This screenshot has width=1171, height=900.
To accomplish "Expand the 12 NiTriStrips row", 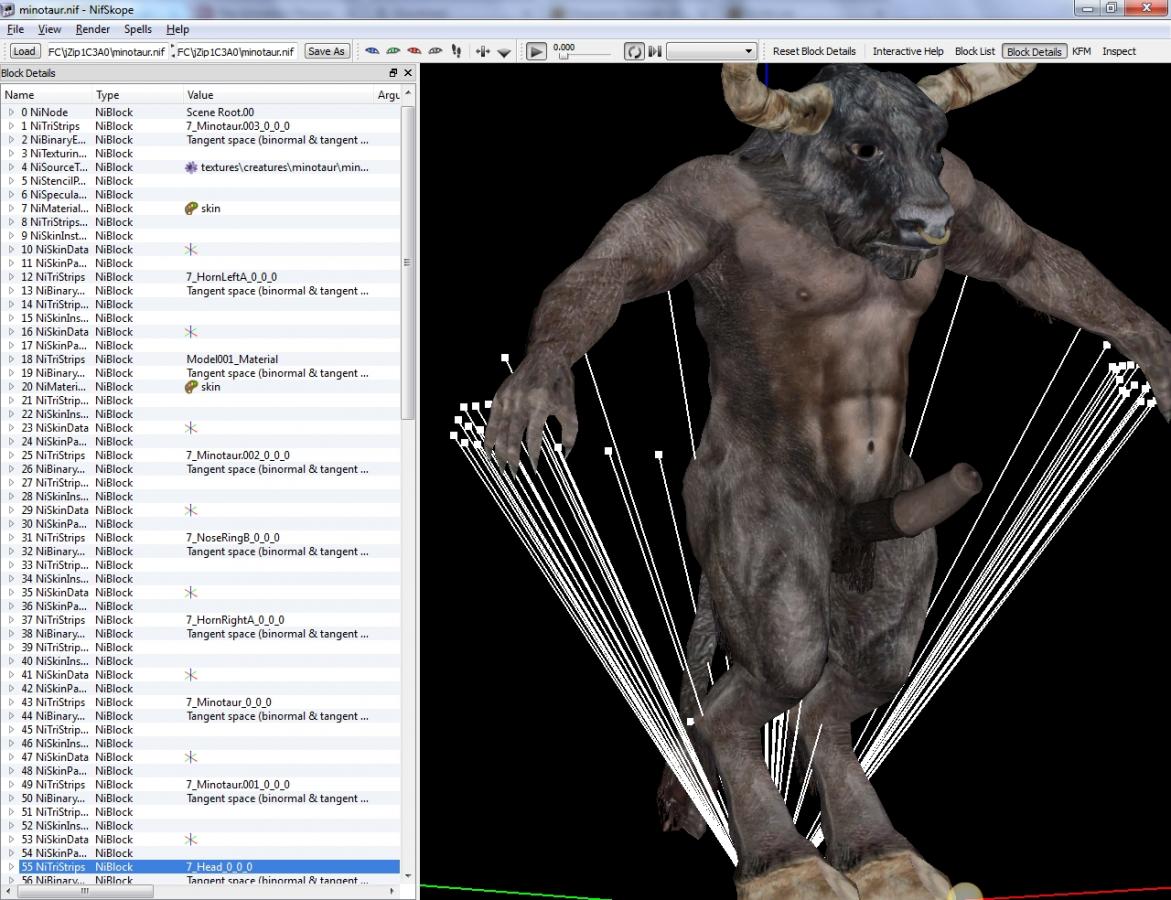I will tap(11, 277).
